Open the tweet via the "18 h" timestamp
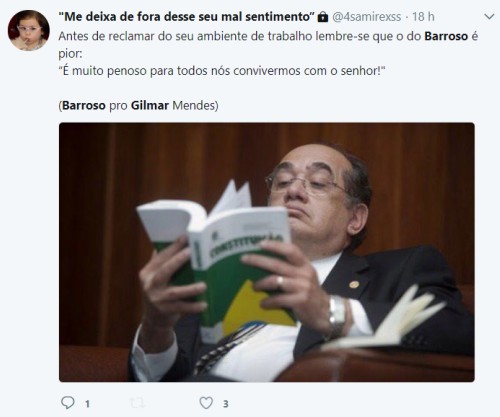The image size is (500, 417). (x=423, y=17)
